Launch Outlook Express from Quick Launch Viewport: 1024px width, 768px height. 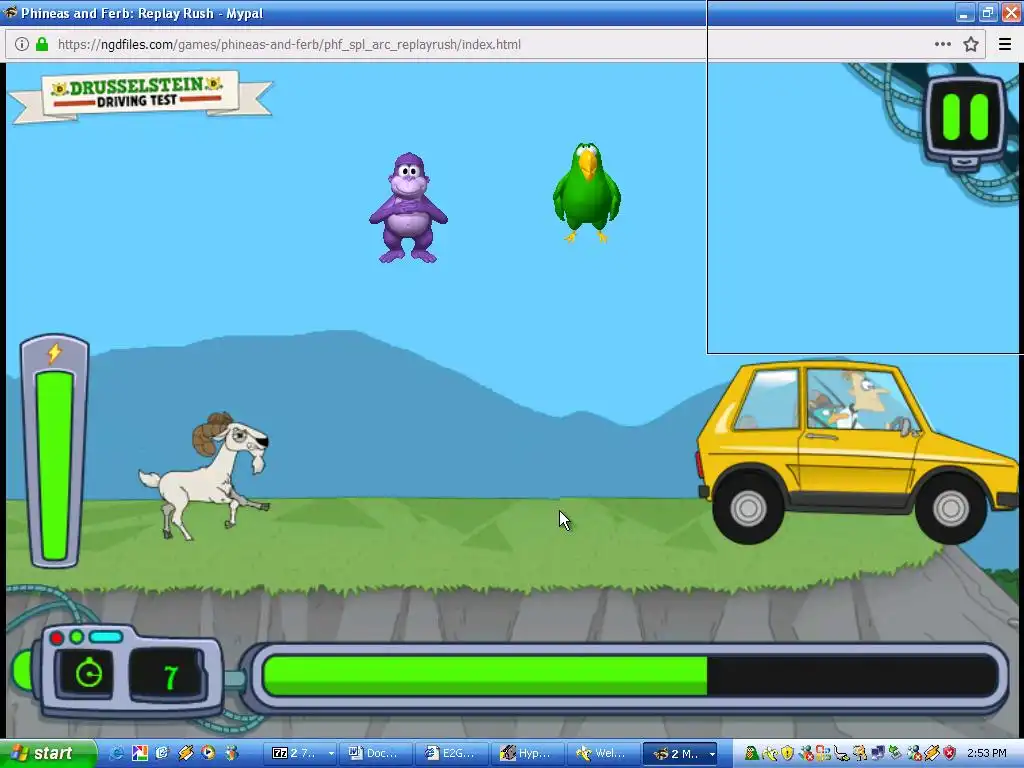162,753
